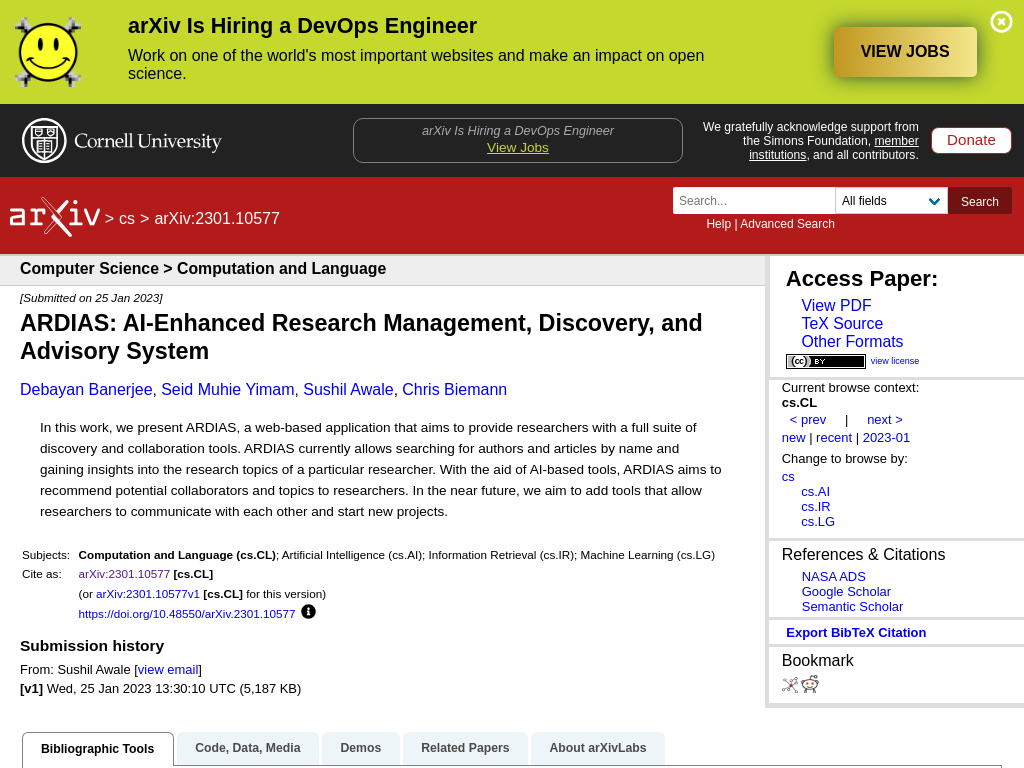1024x768 pixels.
Task: Select the About arXivLabs tab
Action: click(597, 748)
